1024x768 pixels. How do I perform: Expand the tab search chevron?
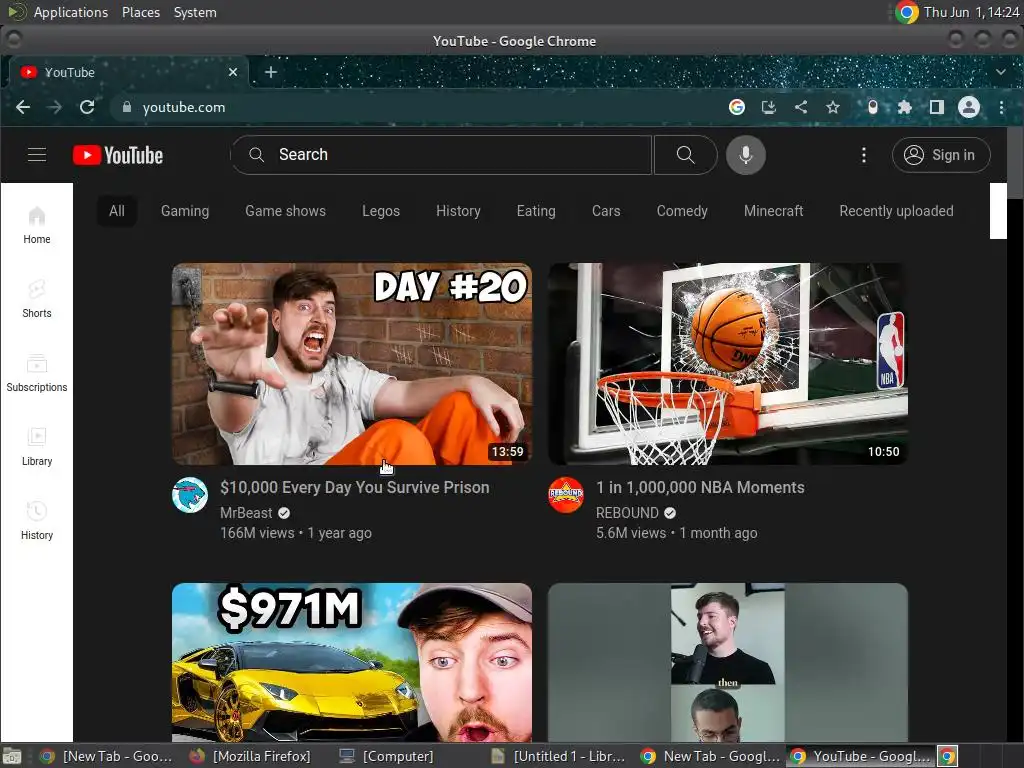coord(1000,72)
